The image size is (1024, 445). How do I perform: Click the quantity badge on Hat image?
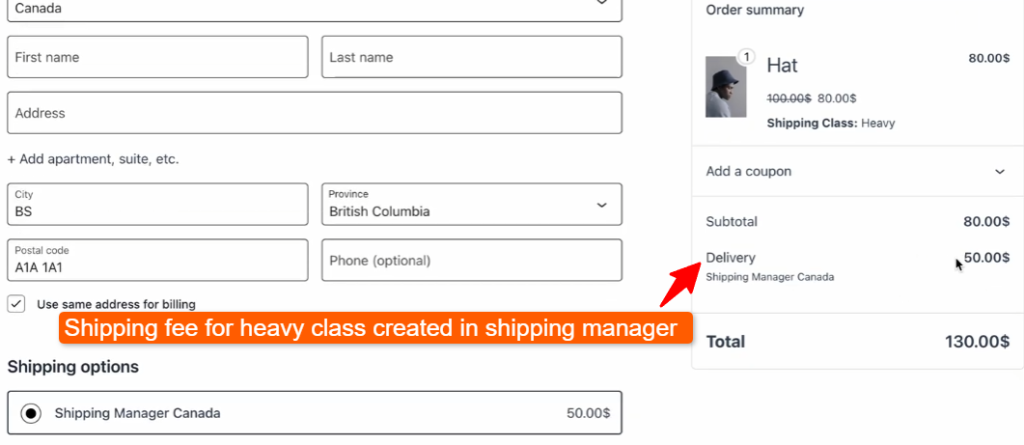point(745,57)
